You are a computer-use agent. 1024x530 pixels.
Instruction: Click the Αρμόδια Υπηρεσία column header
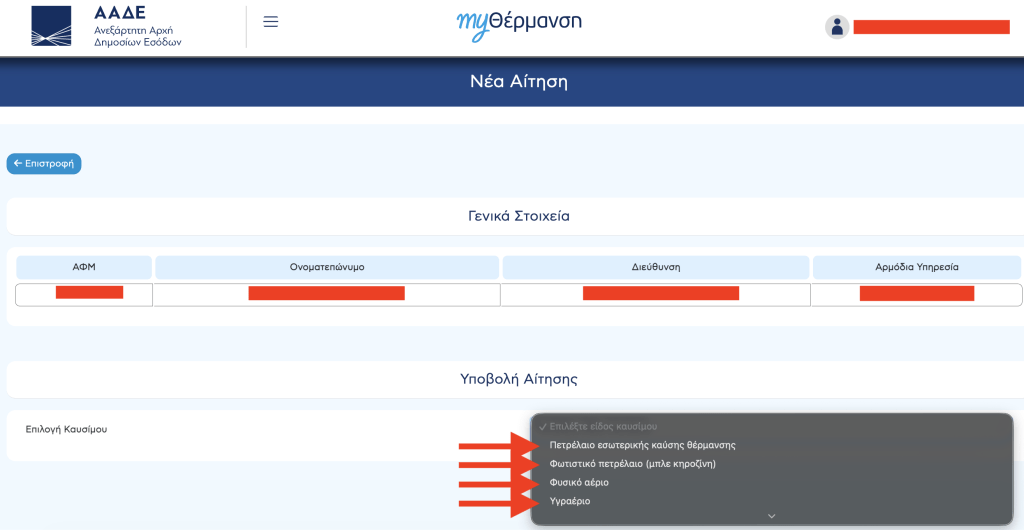coord(916,268)
